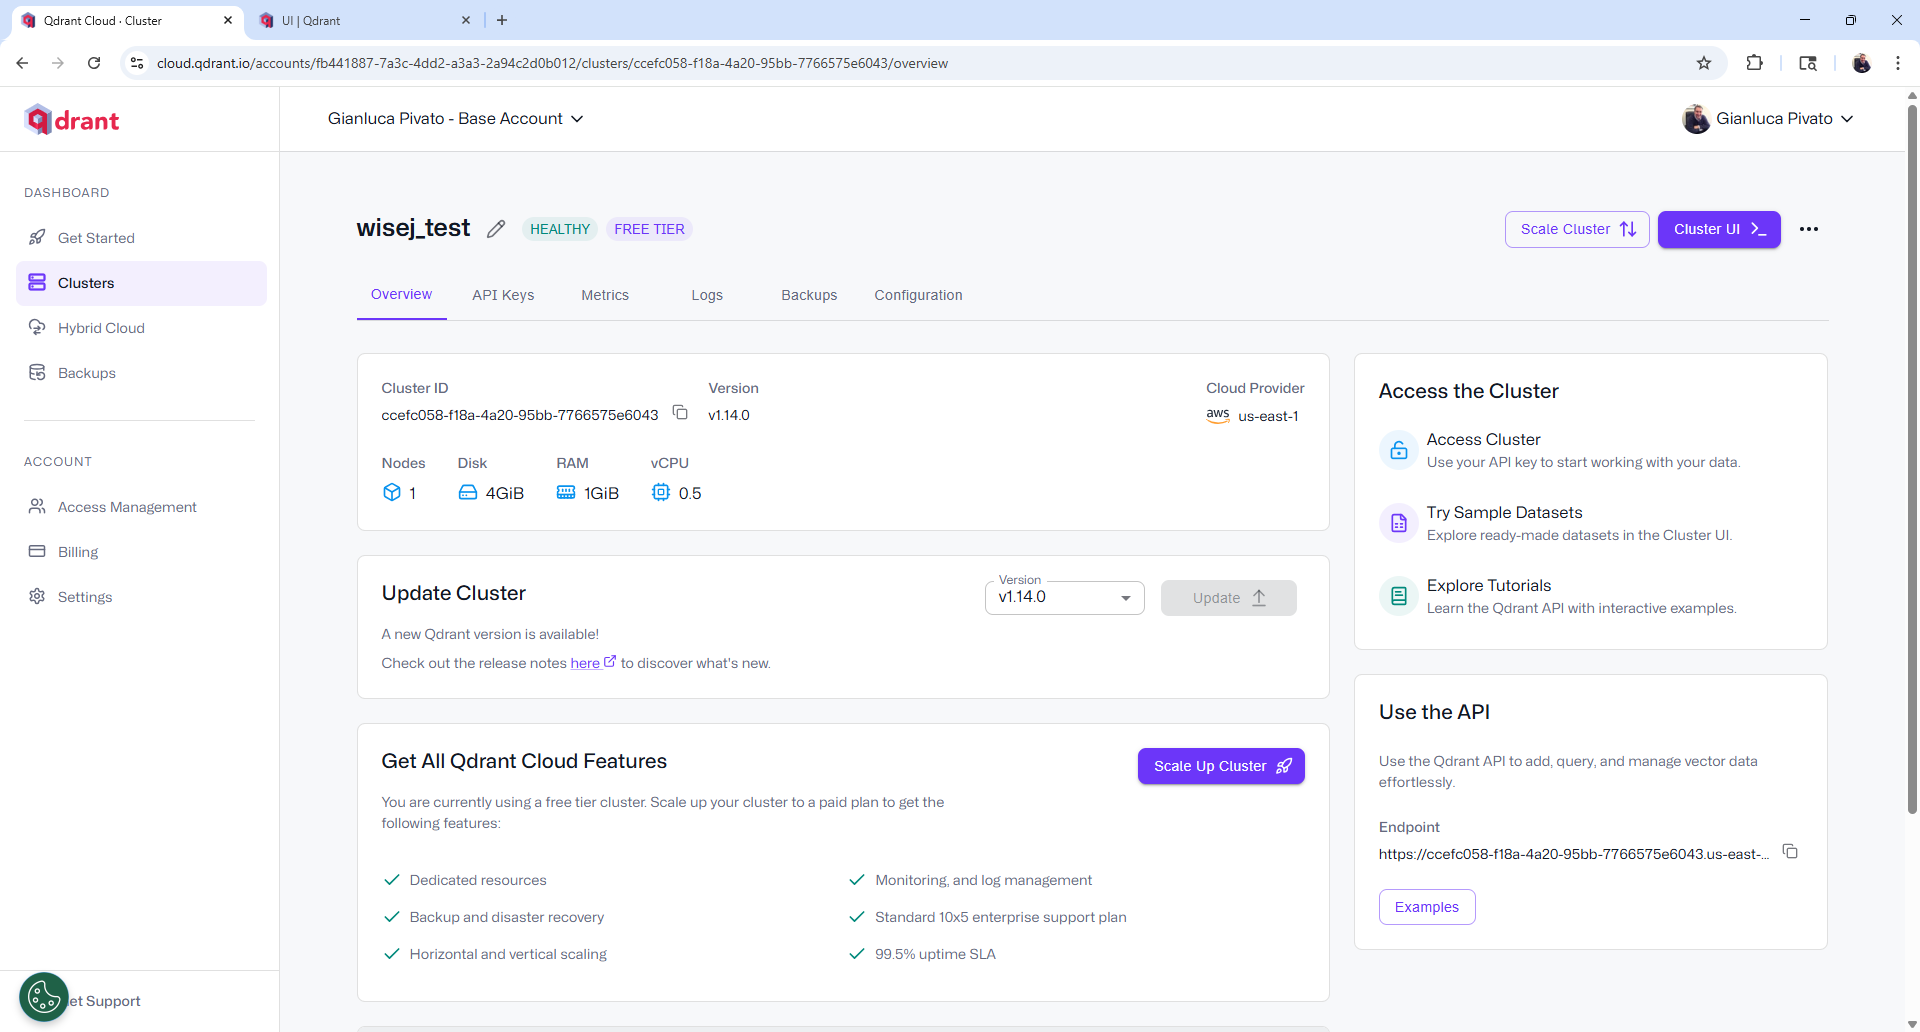This screenshot has height=1032, width=1920.
Task: Click the Backups sidebar icon
Action: pyautogui.click(x=37, y=373)
